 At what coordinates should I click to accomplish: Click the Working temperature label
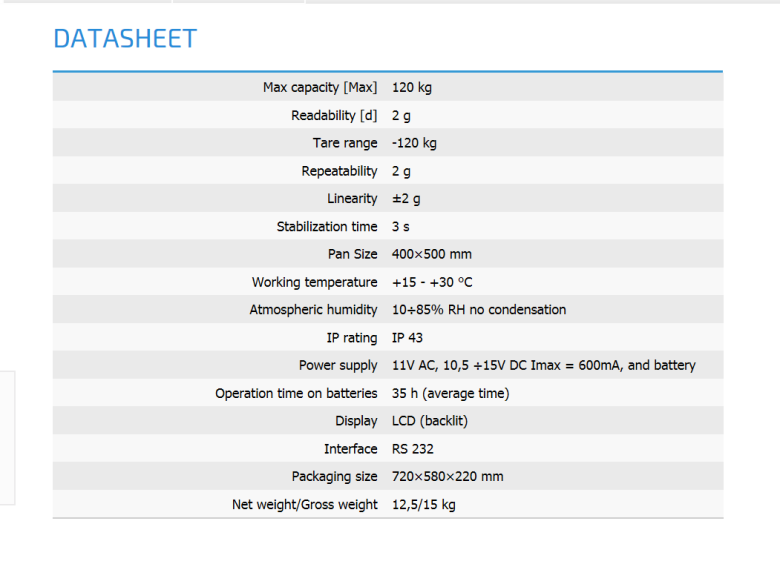pyautogui.click(x=314, y=282)
